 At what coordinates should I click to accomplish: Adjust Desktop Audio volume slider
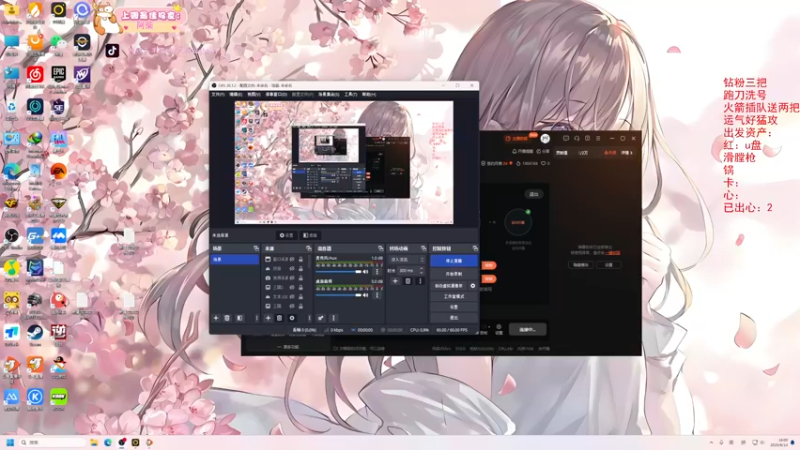(338, 295)
